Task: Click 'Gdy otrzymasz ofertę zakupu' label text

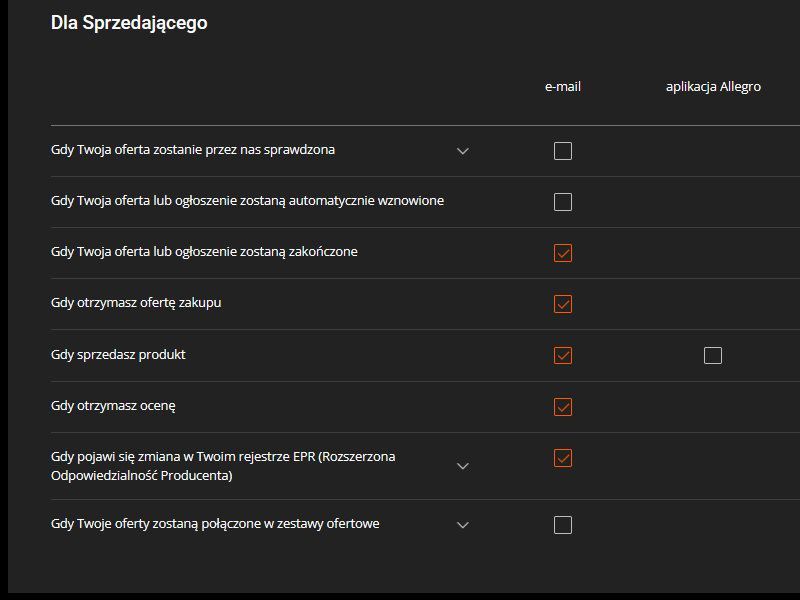Action: pyautogui.click(x=136, y=303)
